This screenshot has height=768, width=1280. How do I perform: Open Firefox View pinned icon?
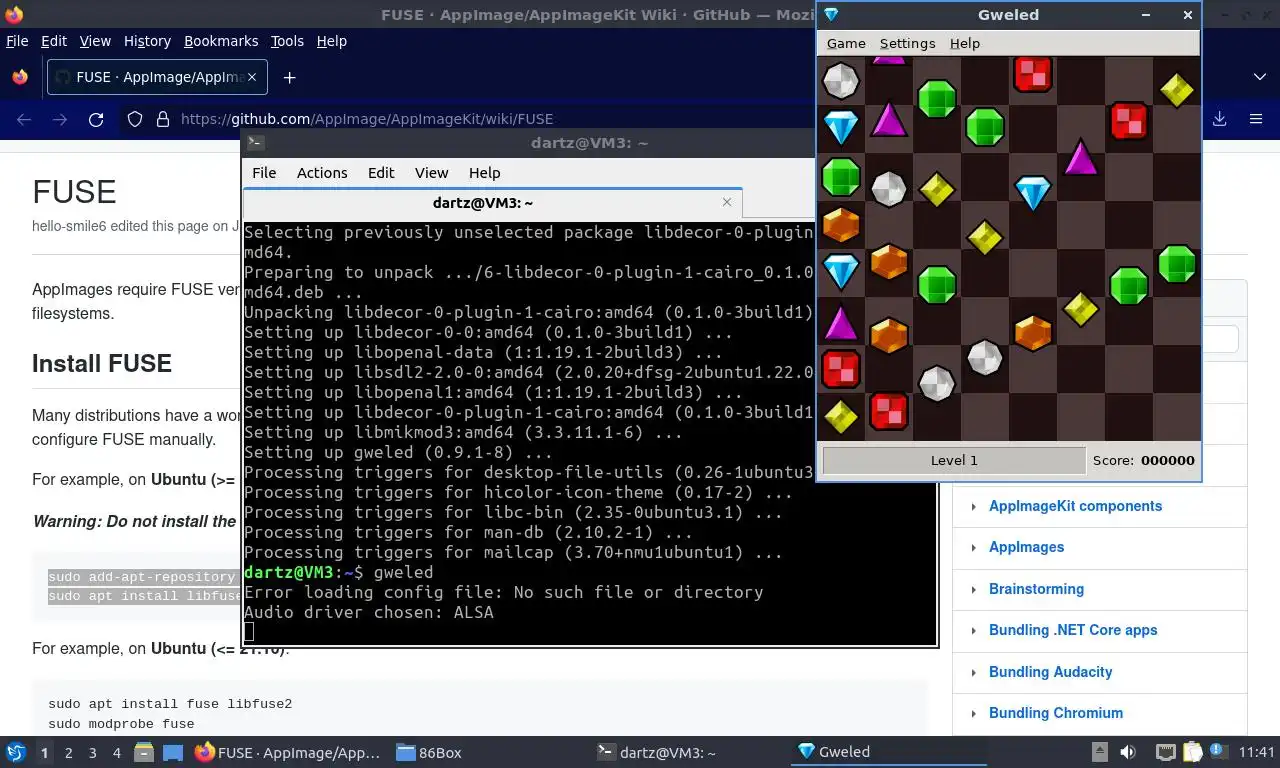coord(19,77)
